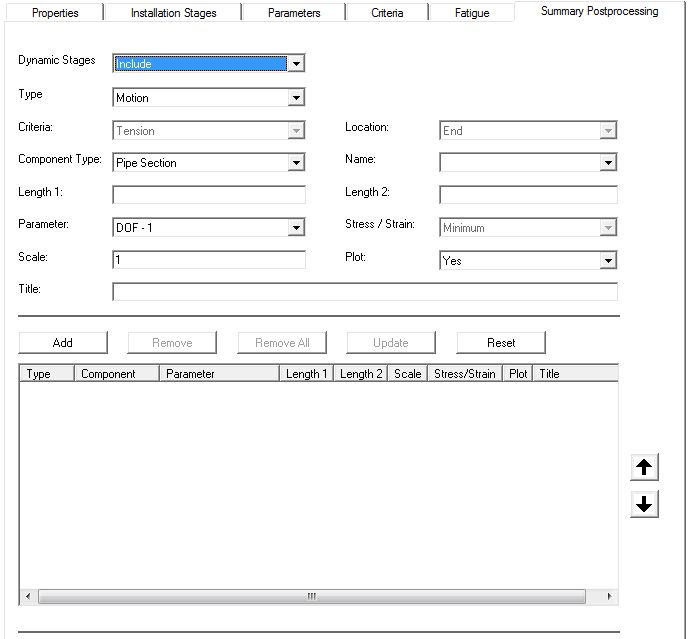Click the Remove All button
This screenshot has width=688, height=639.
(x=282, y=343)
